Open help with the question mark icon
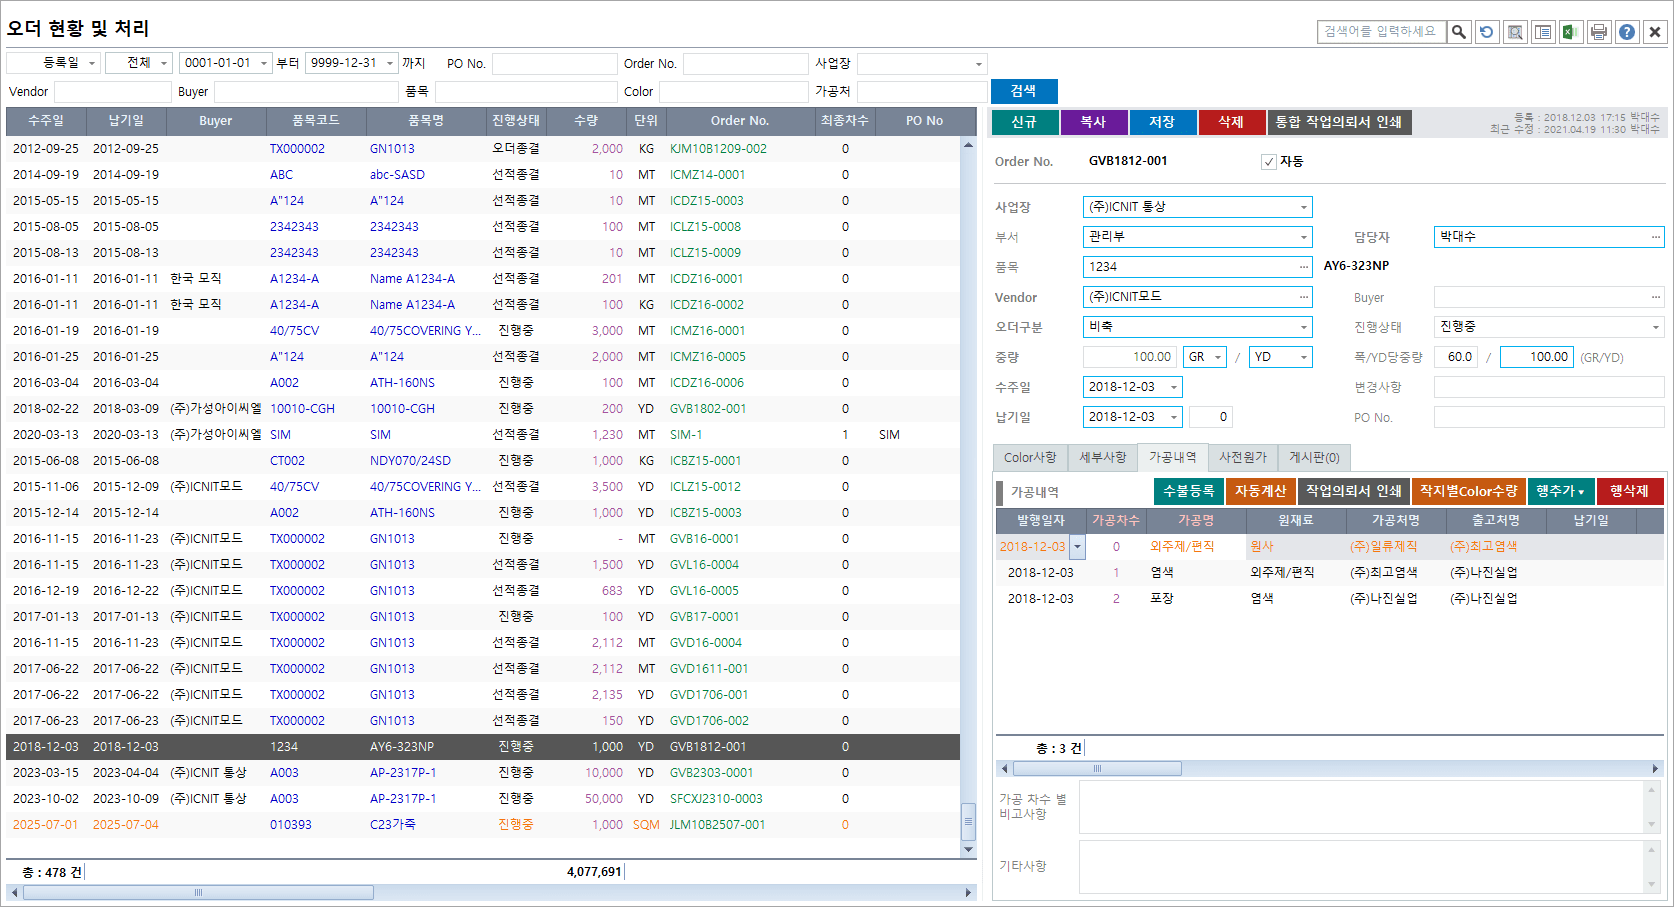Image resolution: width=1674 pixels, height=907 pixels. coord(1627,32)
